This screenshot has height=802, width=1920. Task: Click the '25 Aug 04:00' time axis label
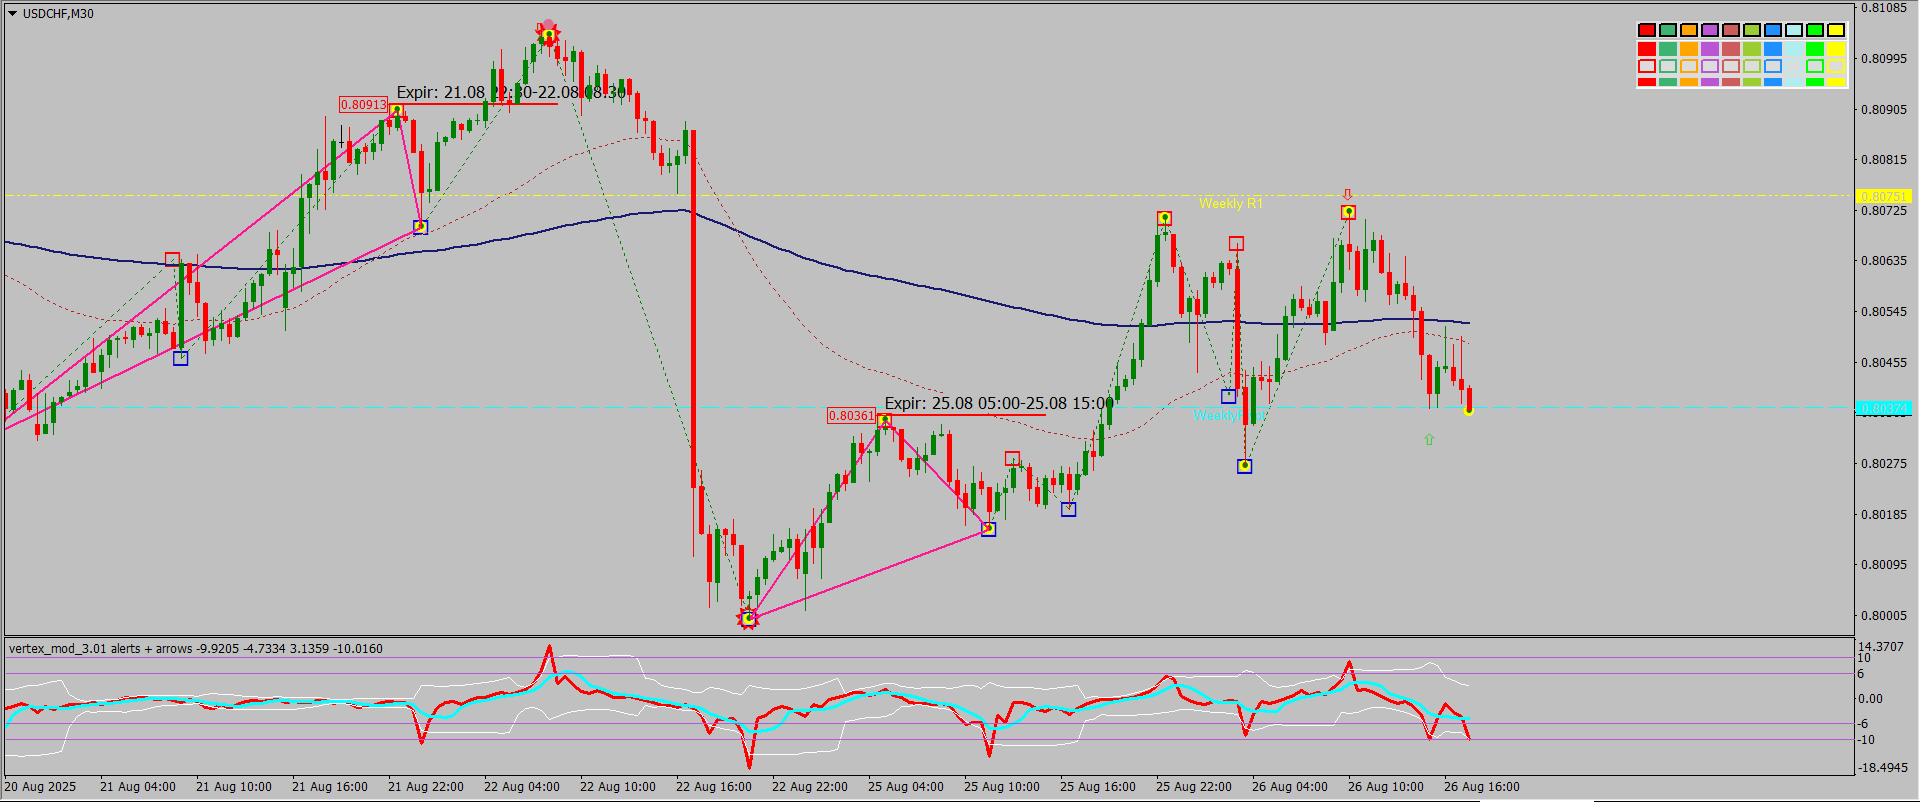(906, 787)
